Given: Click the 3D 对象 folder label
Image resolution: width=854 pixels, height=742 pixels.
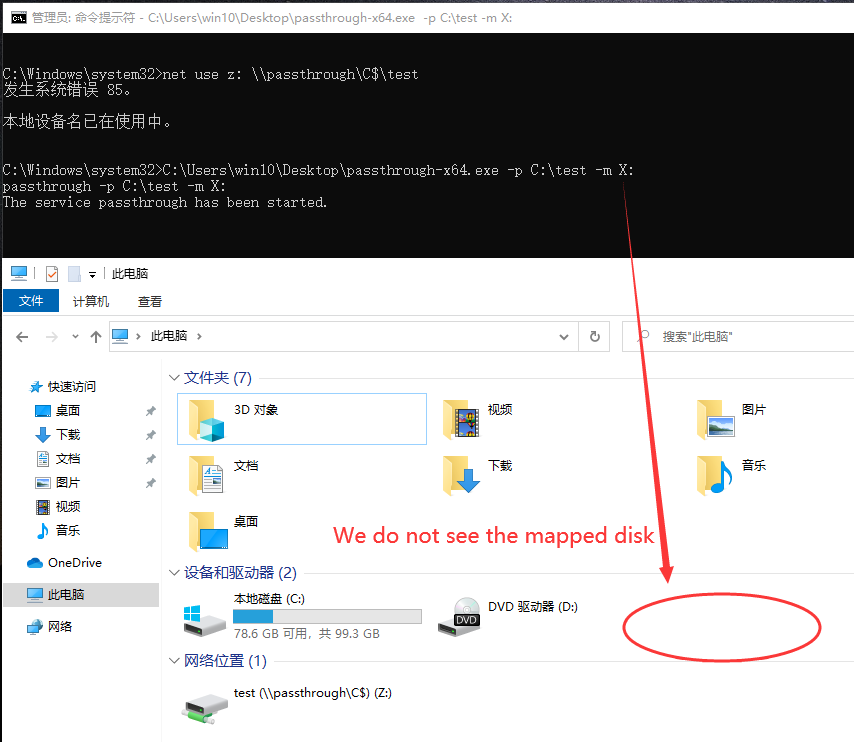Looking at the screenshot, I should 256,410.
